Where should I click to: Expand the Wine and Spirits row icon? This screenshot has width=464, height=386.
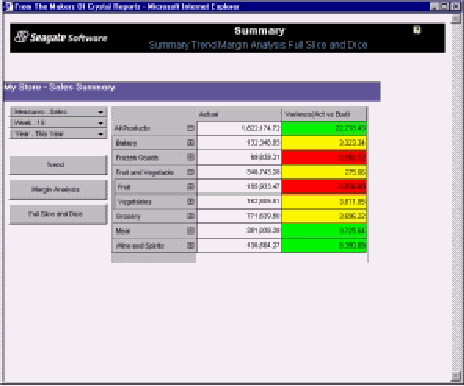[191, 245]
